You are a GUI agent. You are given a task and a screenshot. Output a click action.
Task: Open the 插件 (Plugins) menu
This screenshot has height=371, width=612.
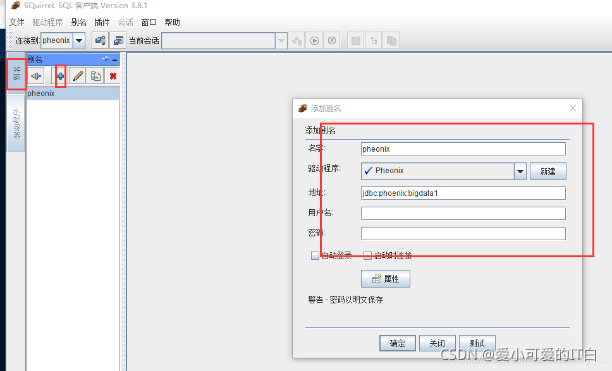pos(102,22)
